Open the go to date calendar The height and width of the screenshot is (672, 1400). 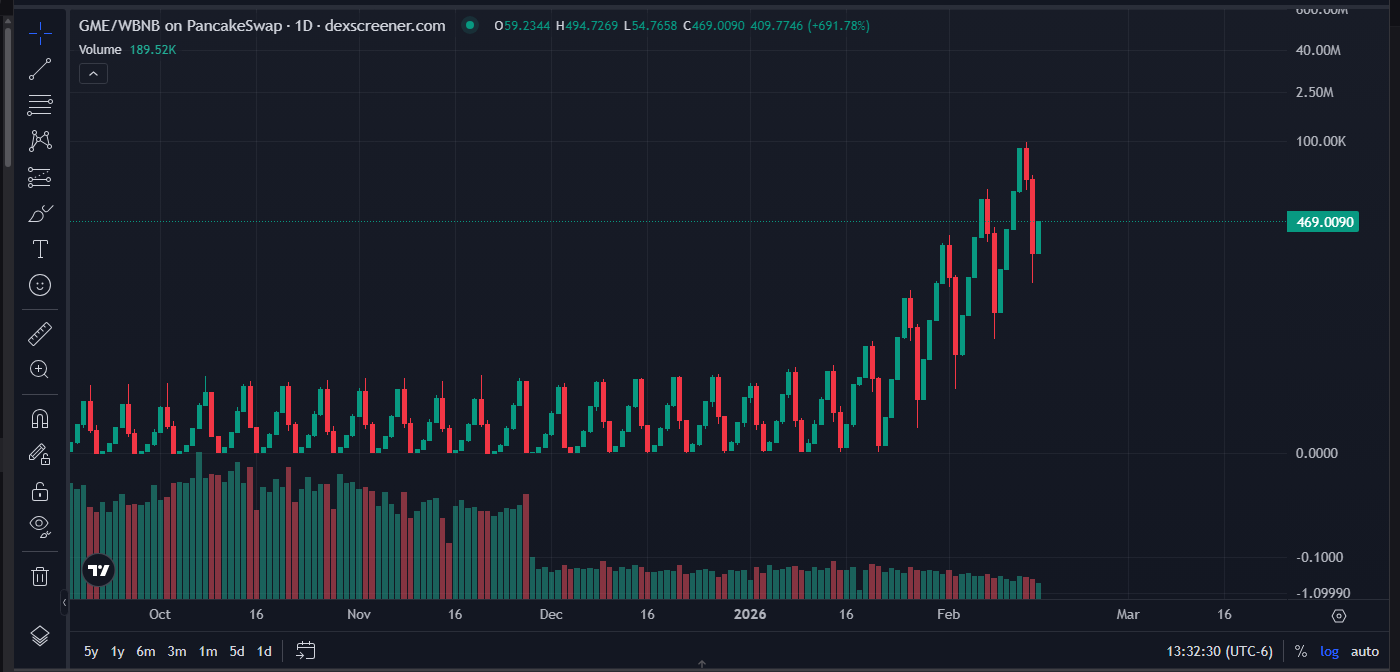pos(306,651)
